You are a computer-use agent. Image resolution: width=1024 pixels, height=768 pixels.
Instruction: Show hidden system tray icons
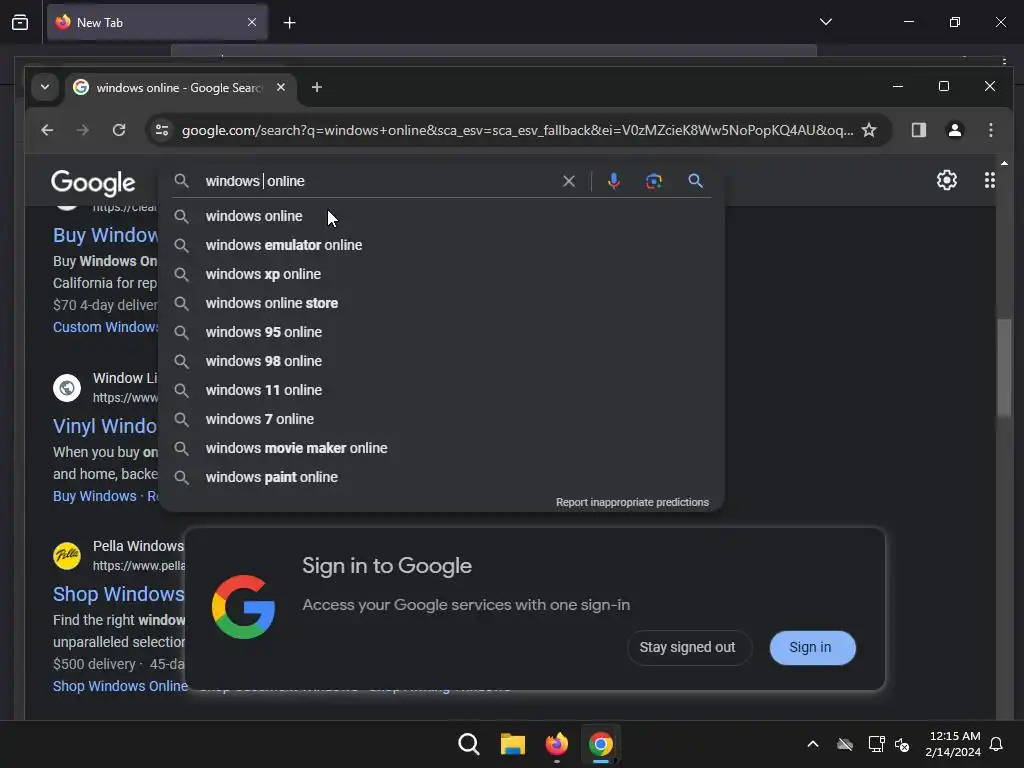pyautogui.click(x=813, y=744)
